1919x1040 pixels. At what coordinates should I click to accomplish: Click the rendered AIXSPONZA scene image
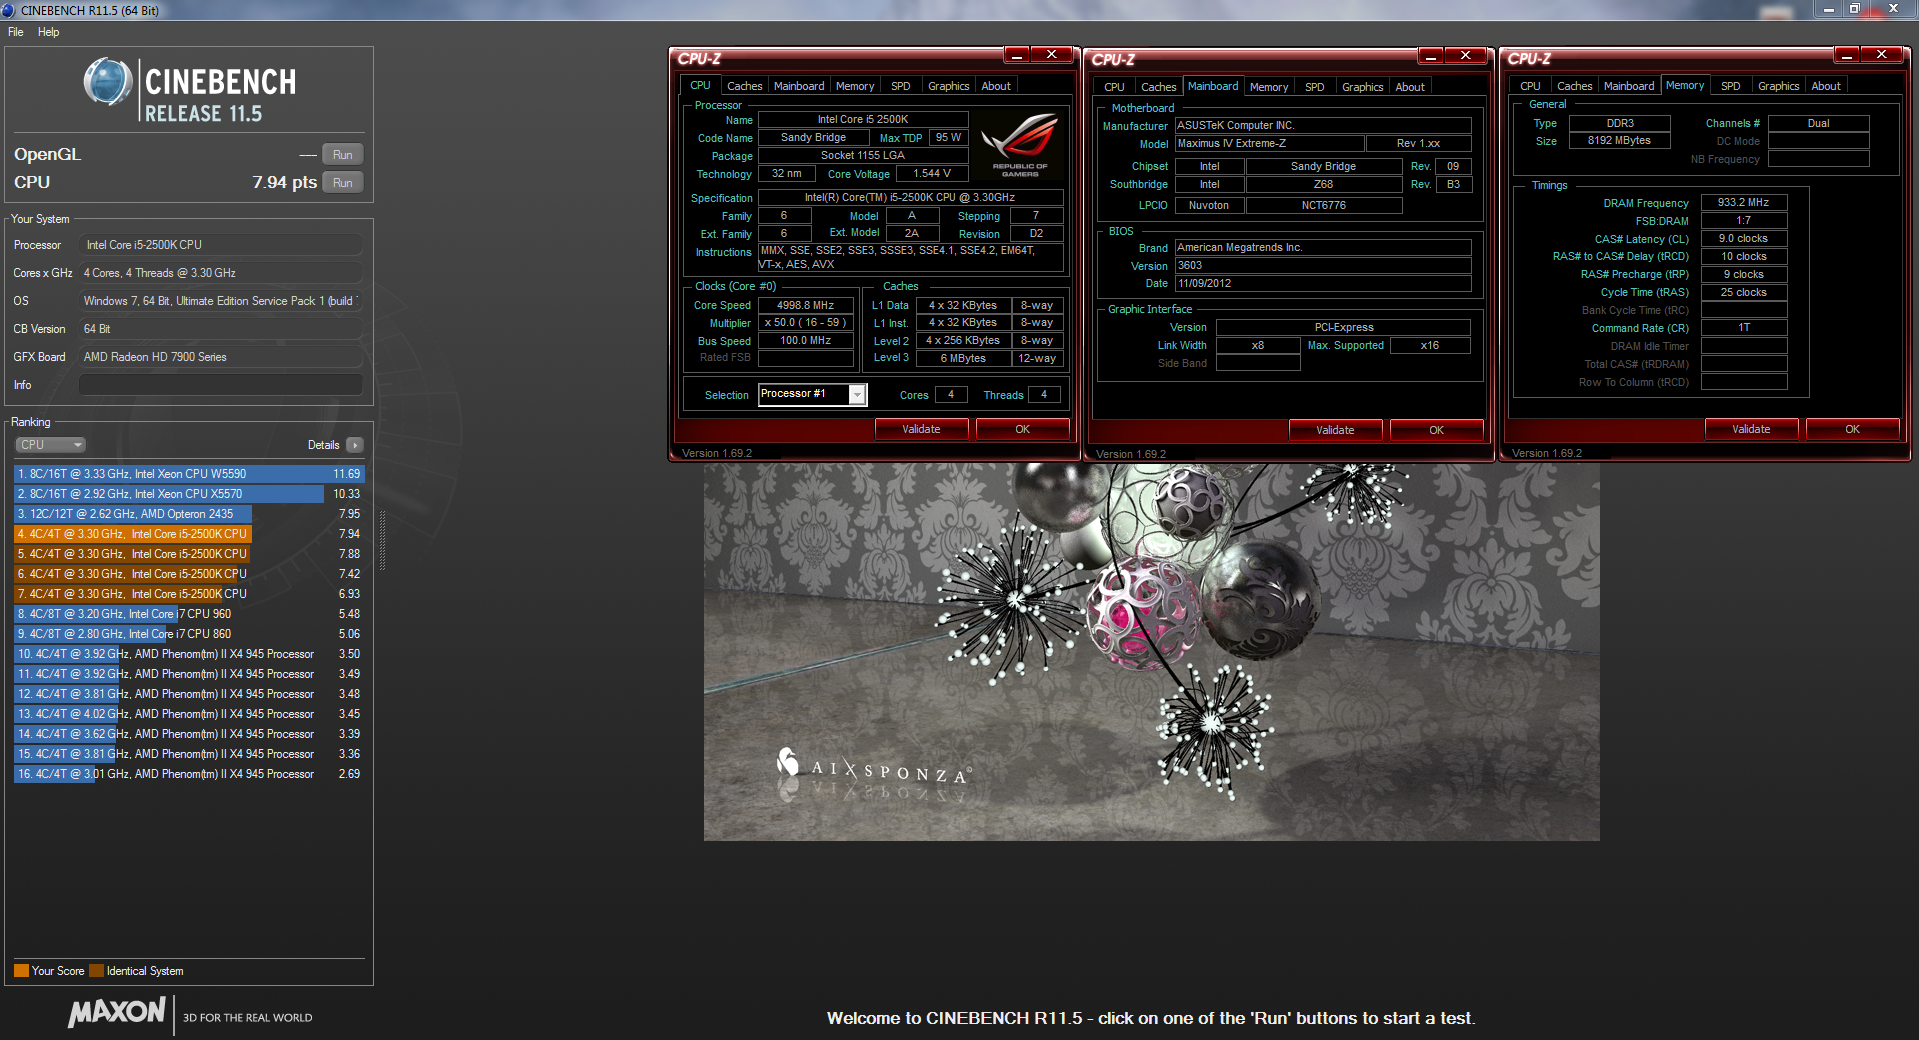click(1151, 651)
